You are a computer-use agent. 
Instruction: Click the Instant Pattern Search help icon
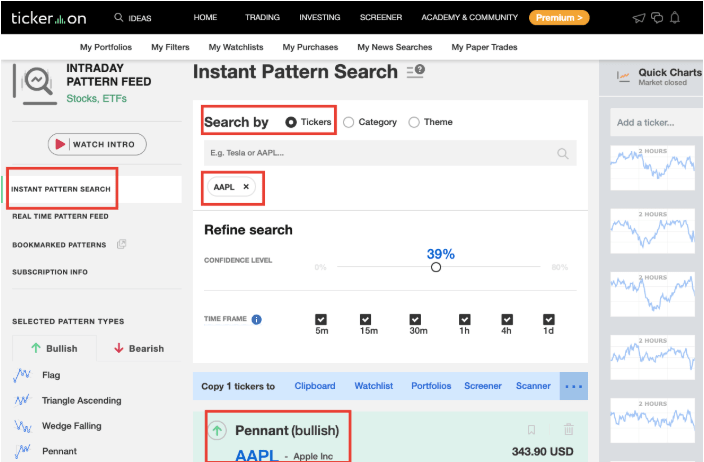(x=416, y=71)
